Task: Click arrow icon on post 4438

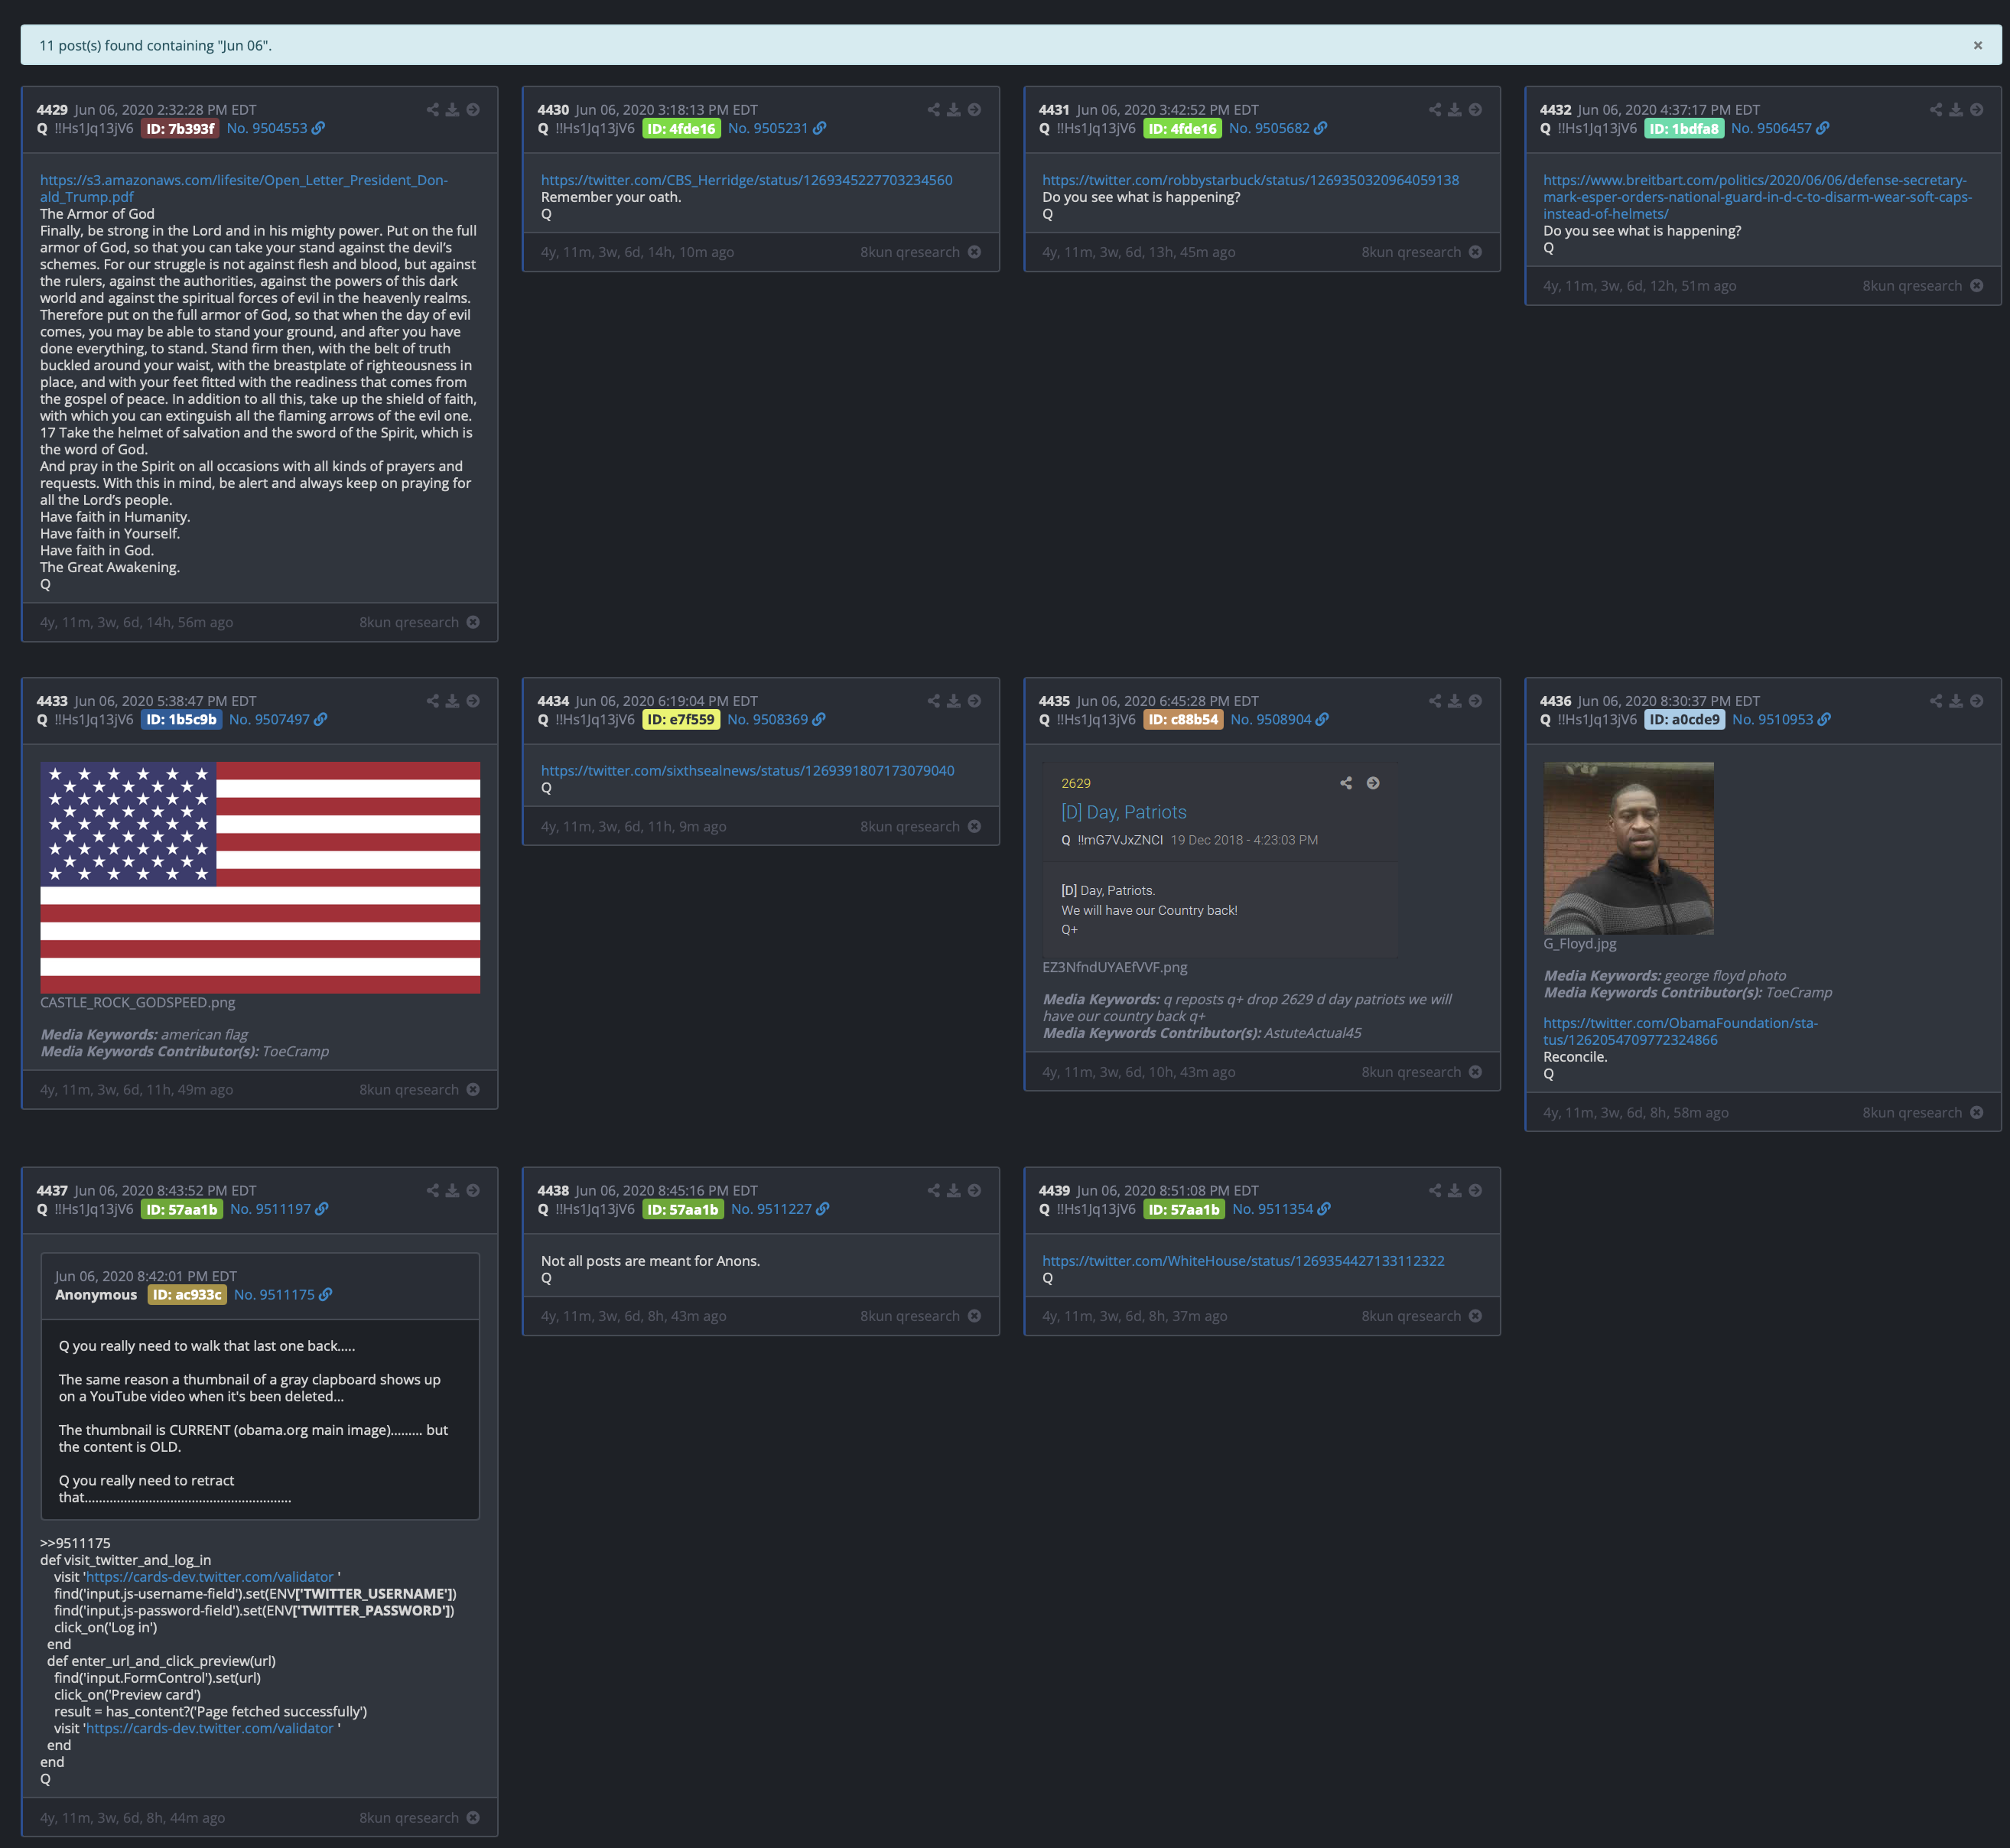Action: coord(974,1190)
